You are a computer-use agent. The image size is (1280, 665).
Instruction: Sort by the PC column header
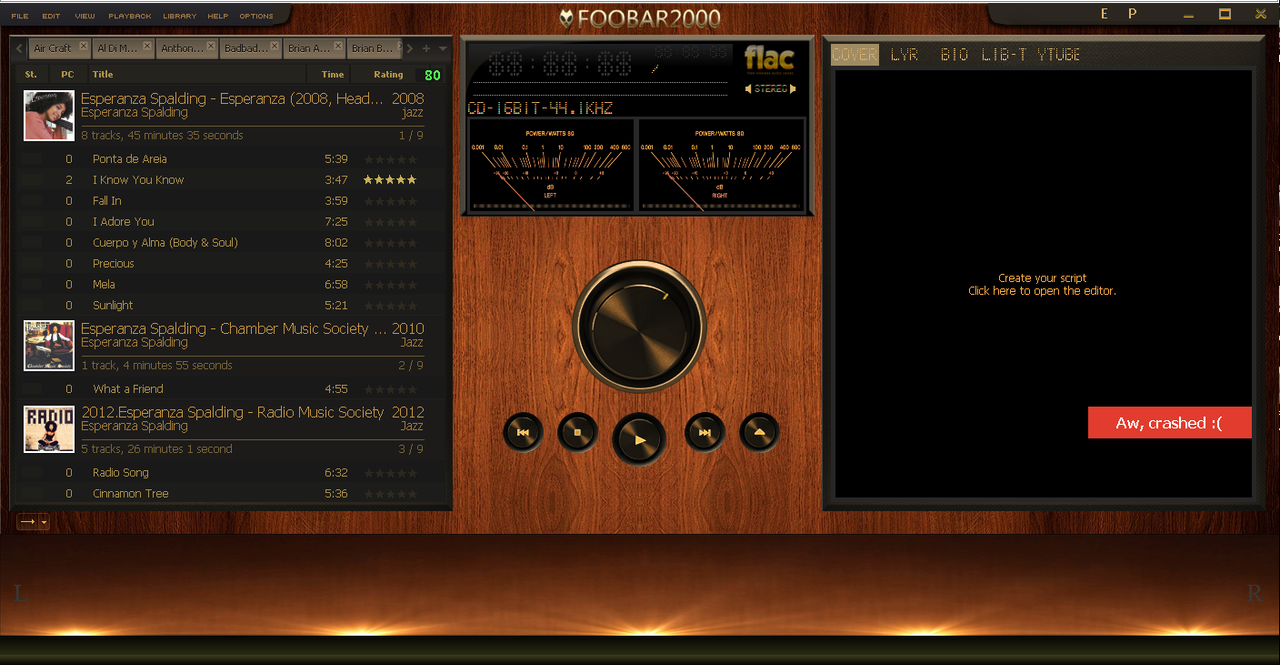click(x=67, y=75)
